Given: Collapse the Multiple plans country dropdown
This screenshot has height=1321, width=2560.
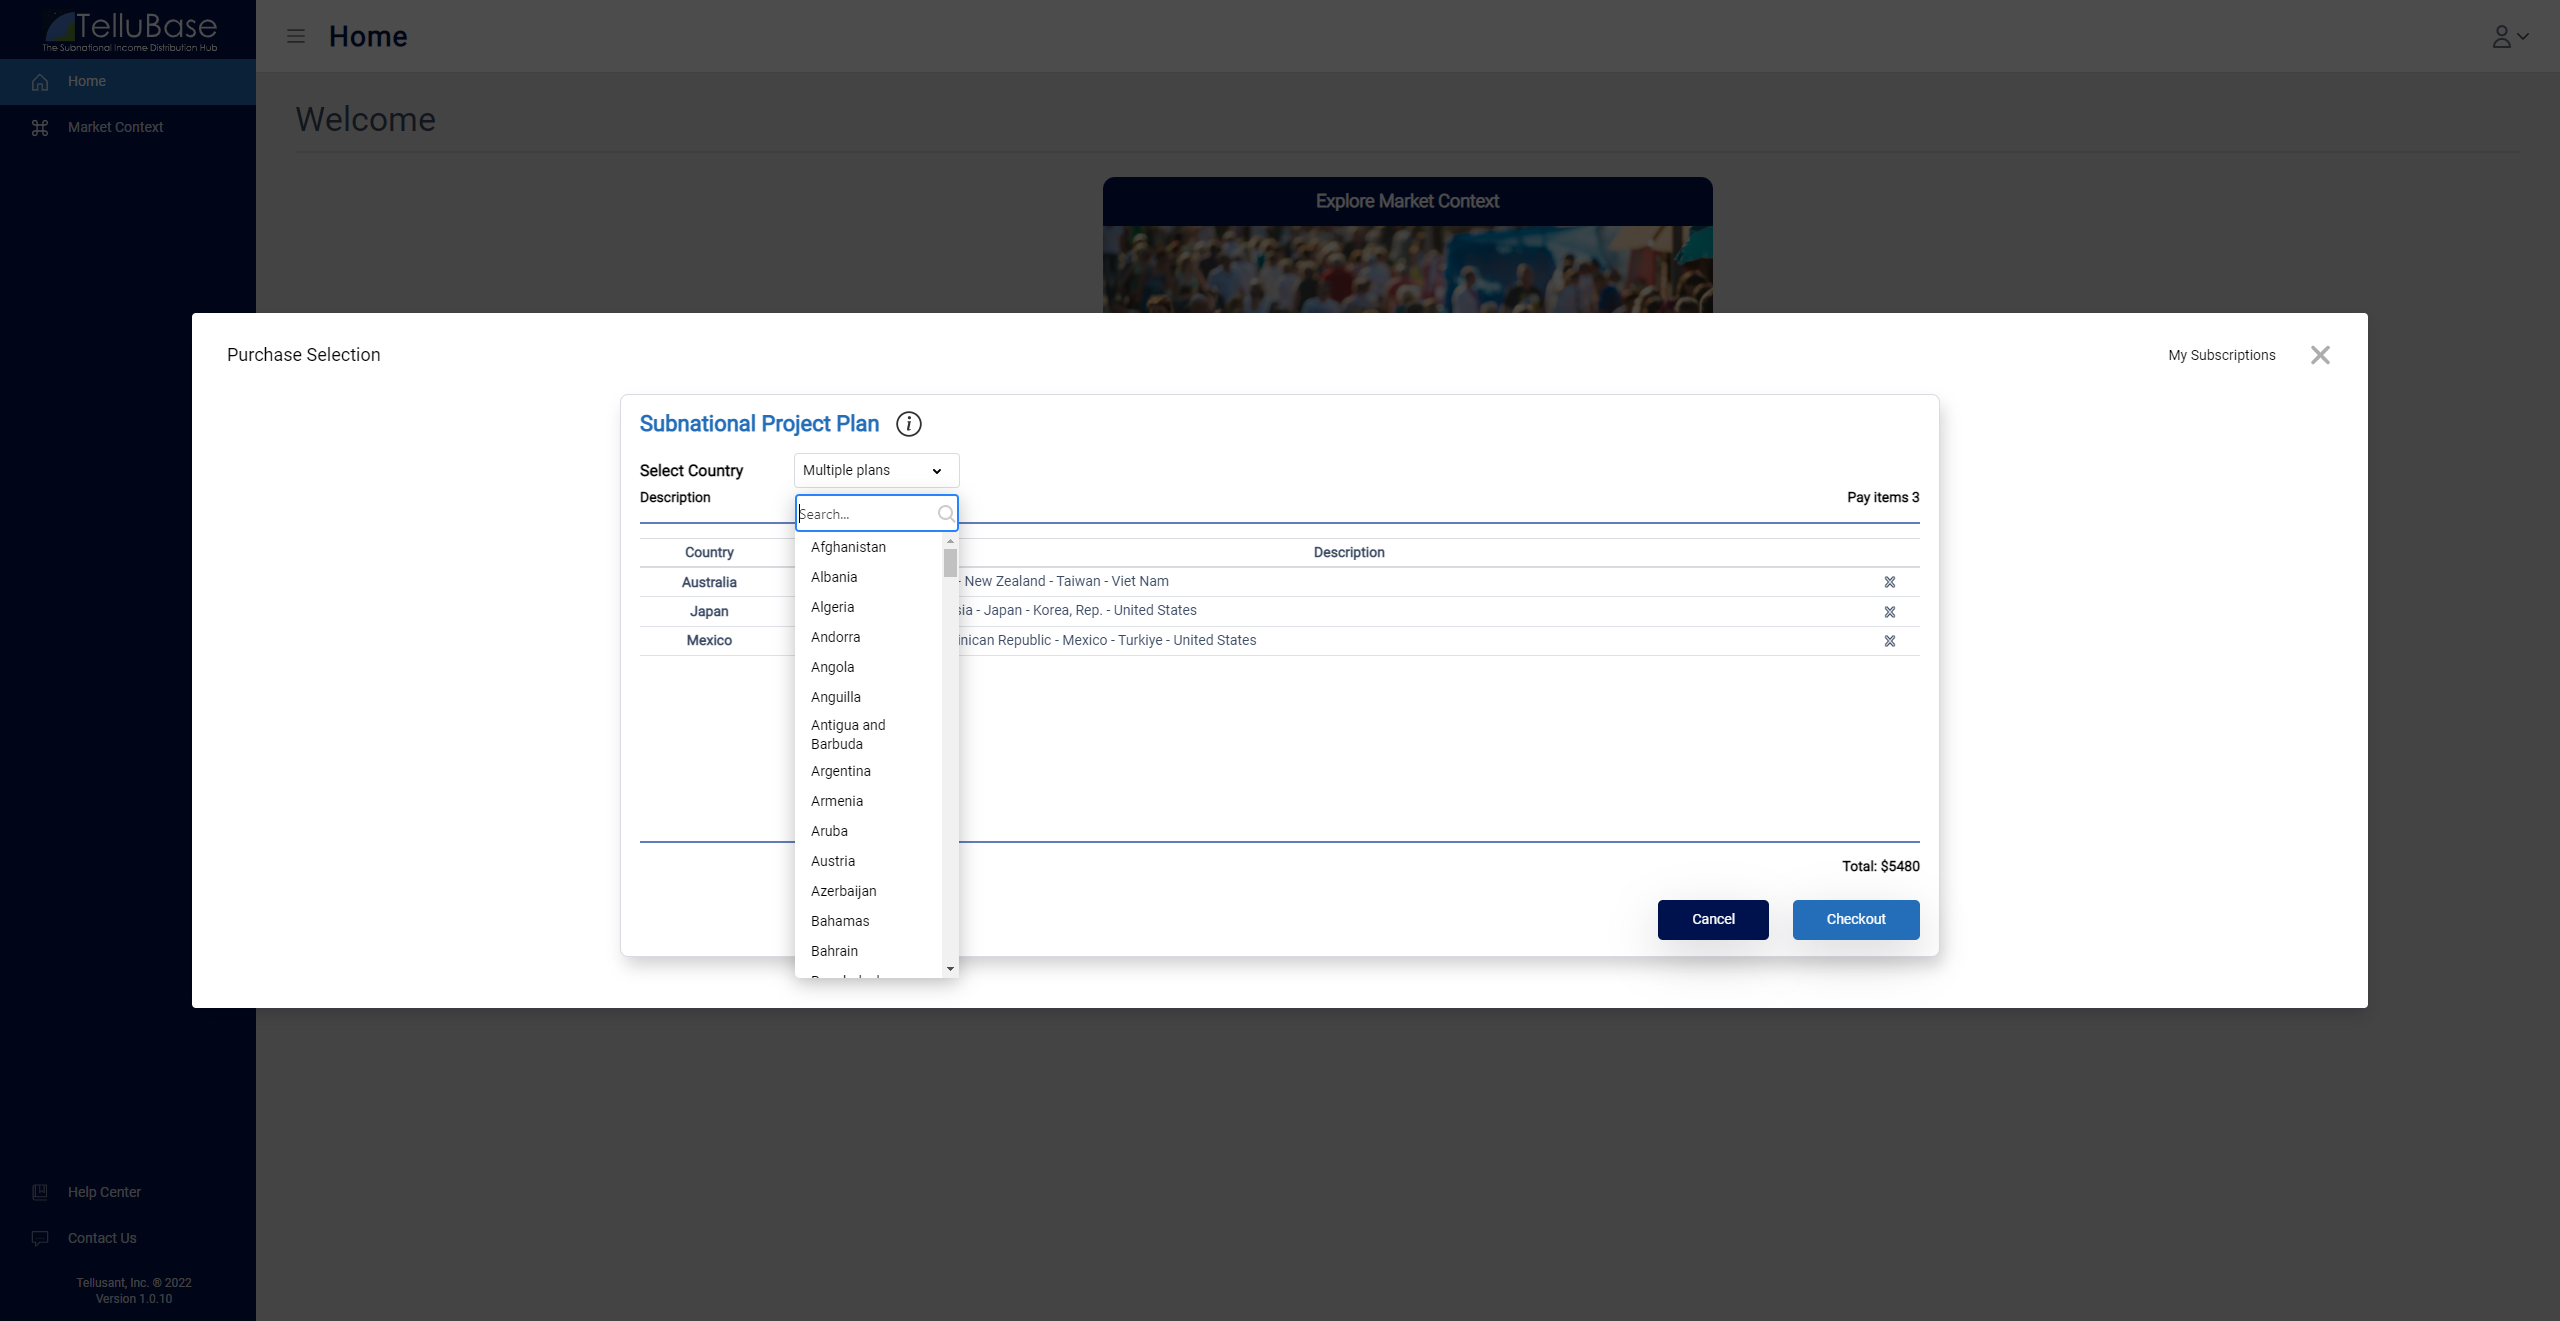Looking at the screenshot, I should (x=876, y=470).
